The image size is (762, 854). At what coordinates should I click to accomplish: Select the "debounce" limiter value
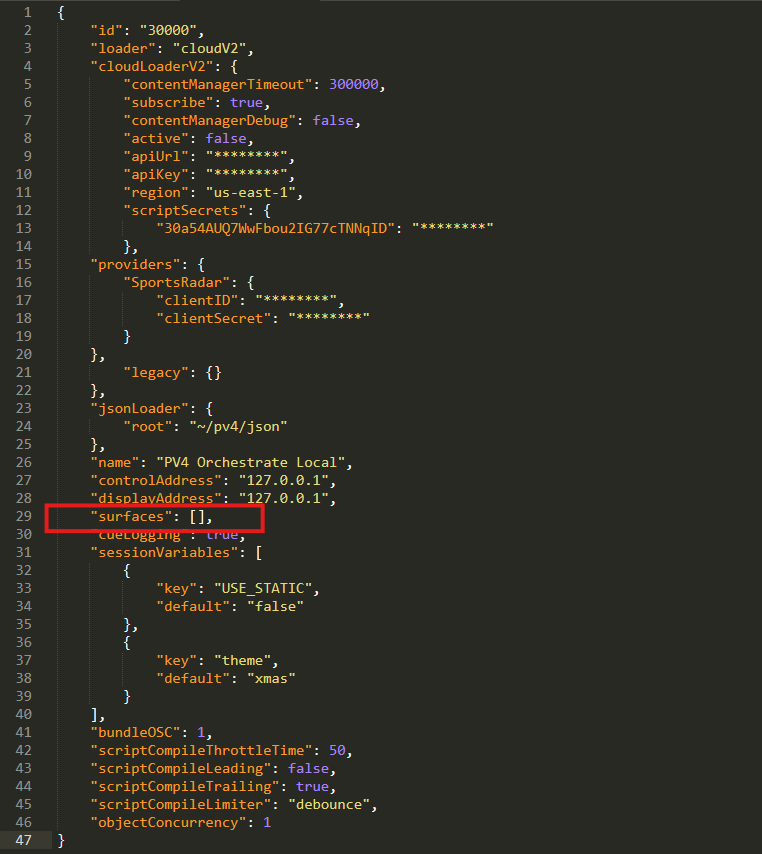[x=328, y=804]
